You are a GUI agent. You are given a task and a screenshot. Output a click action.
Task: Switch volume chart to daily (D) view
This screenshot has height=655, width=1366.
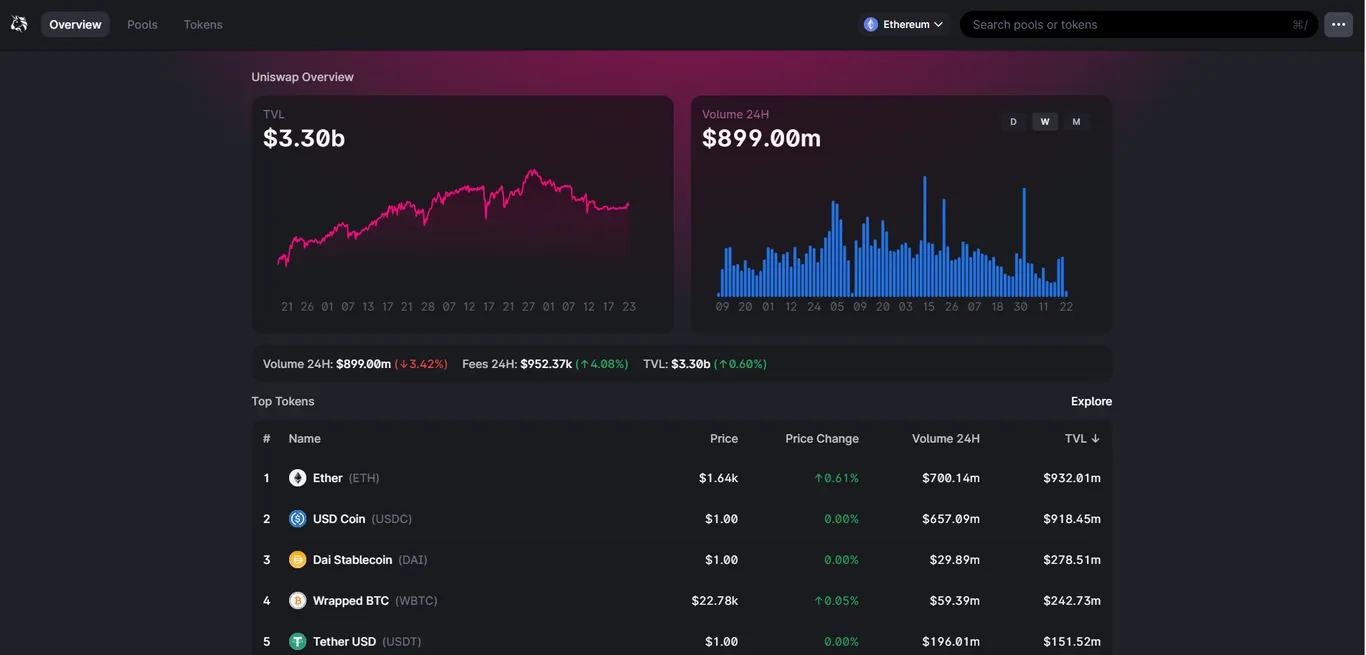[x=1013, y=122]
